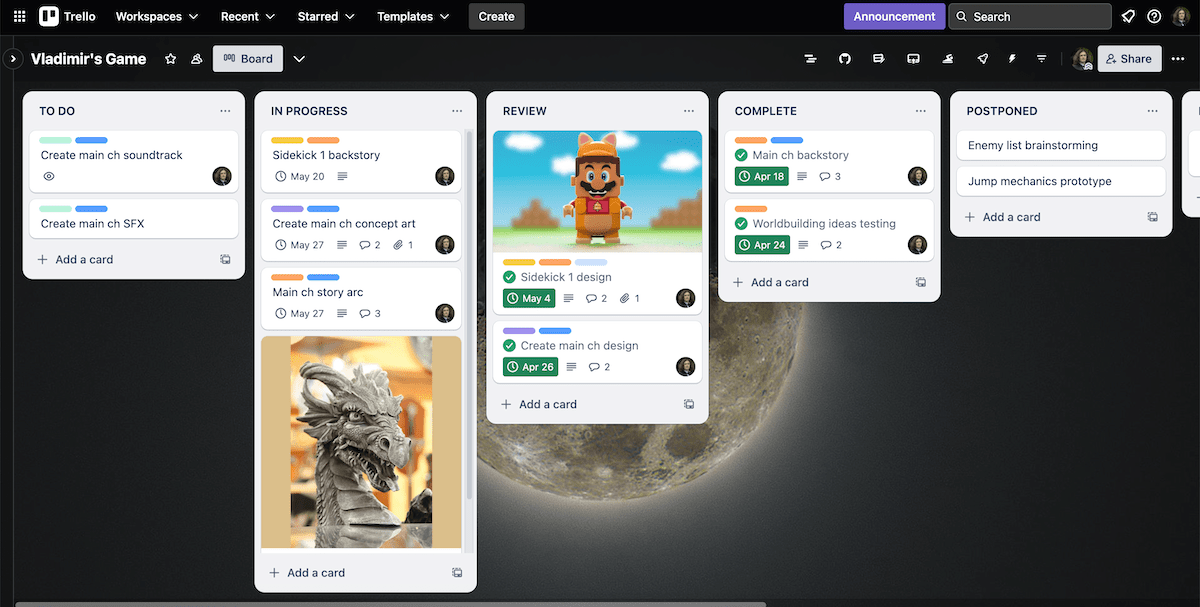Click the notifications bell icon
Screen dimensions: 1200x607
pyautogui.click(x=1128, y=16)
